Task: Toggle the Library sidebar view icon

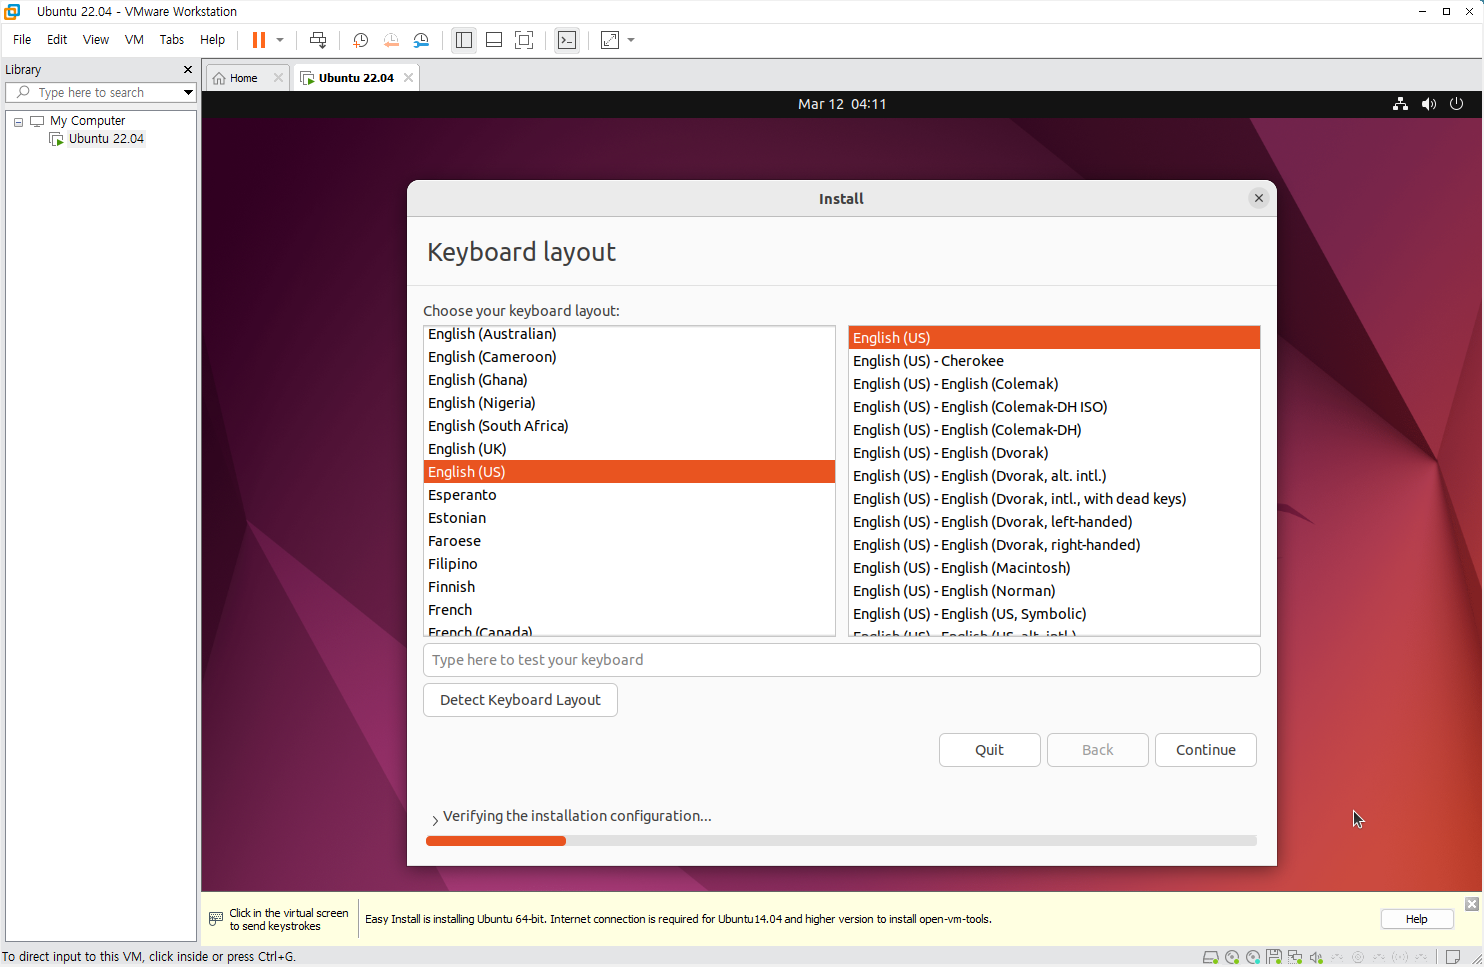Action: [464, 40]
